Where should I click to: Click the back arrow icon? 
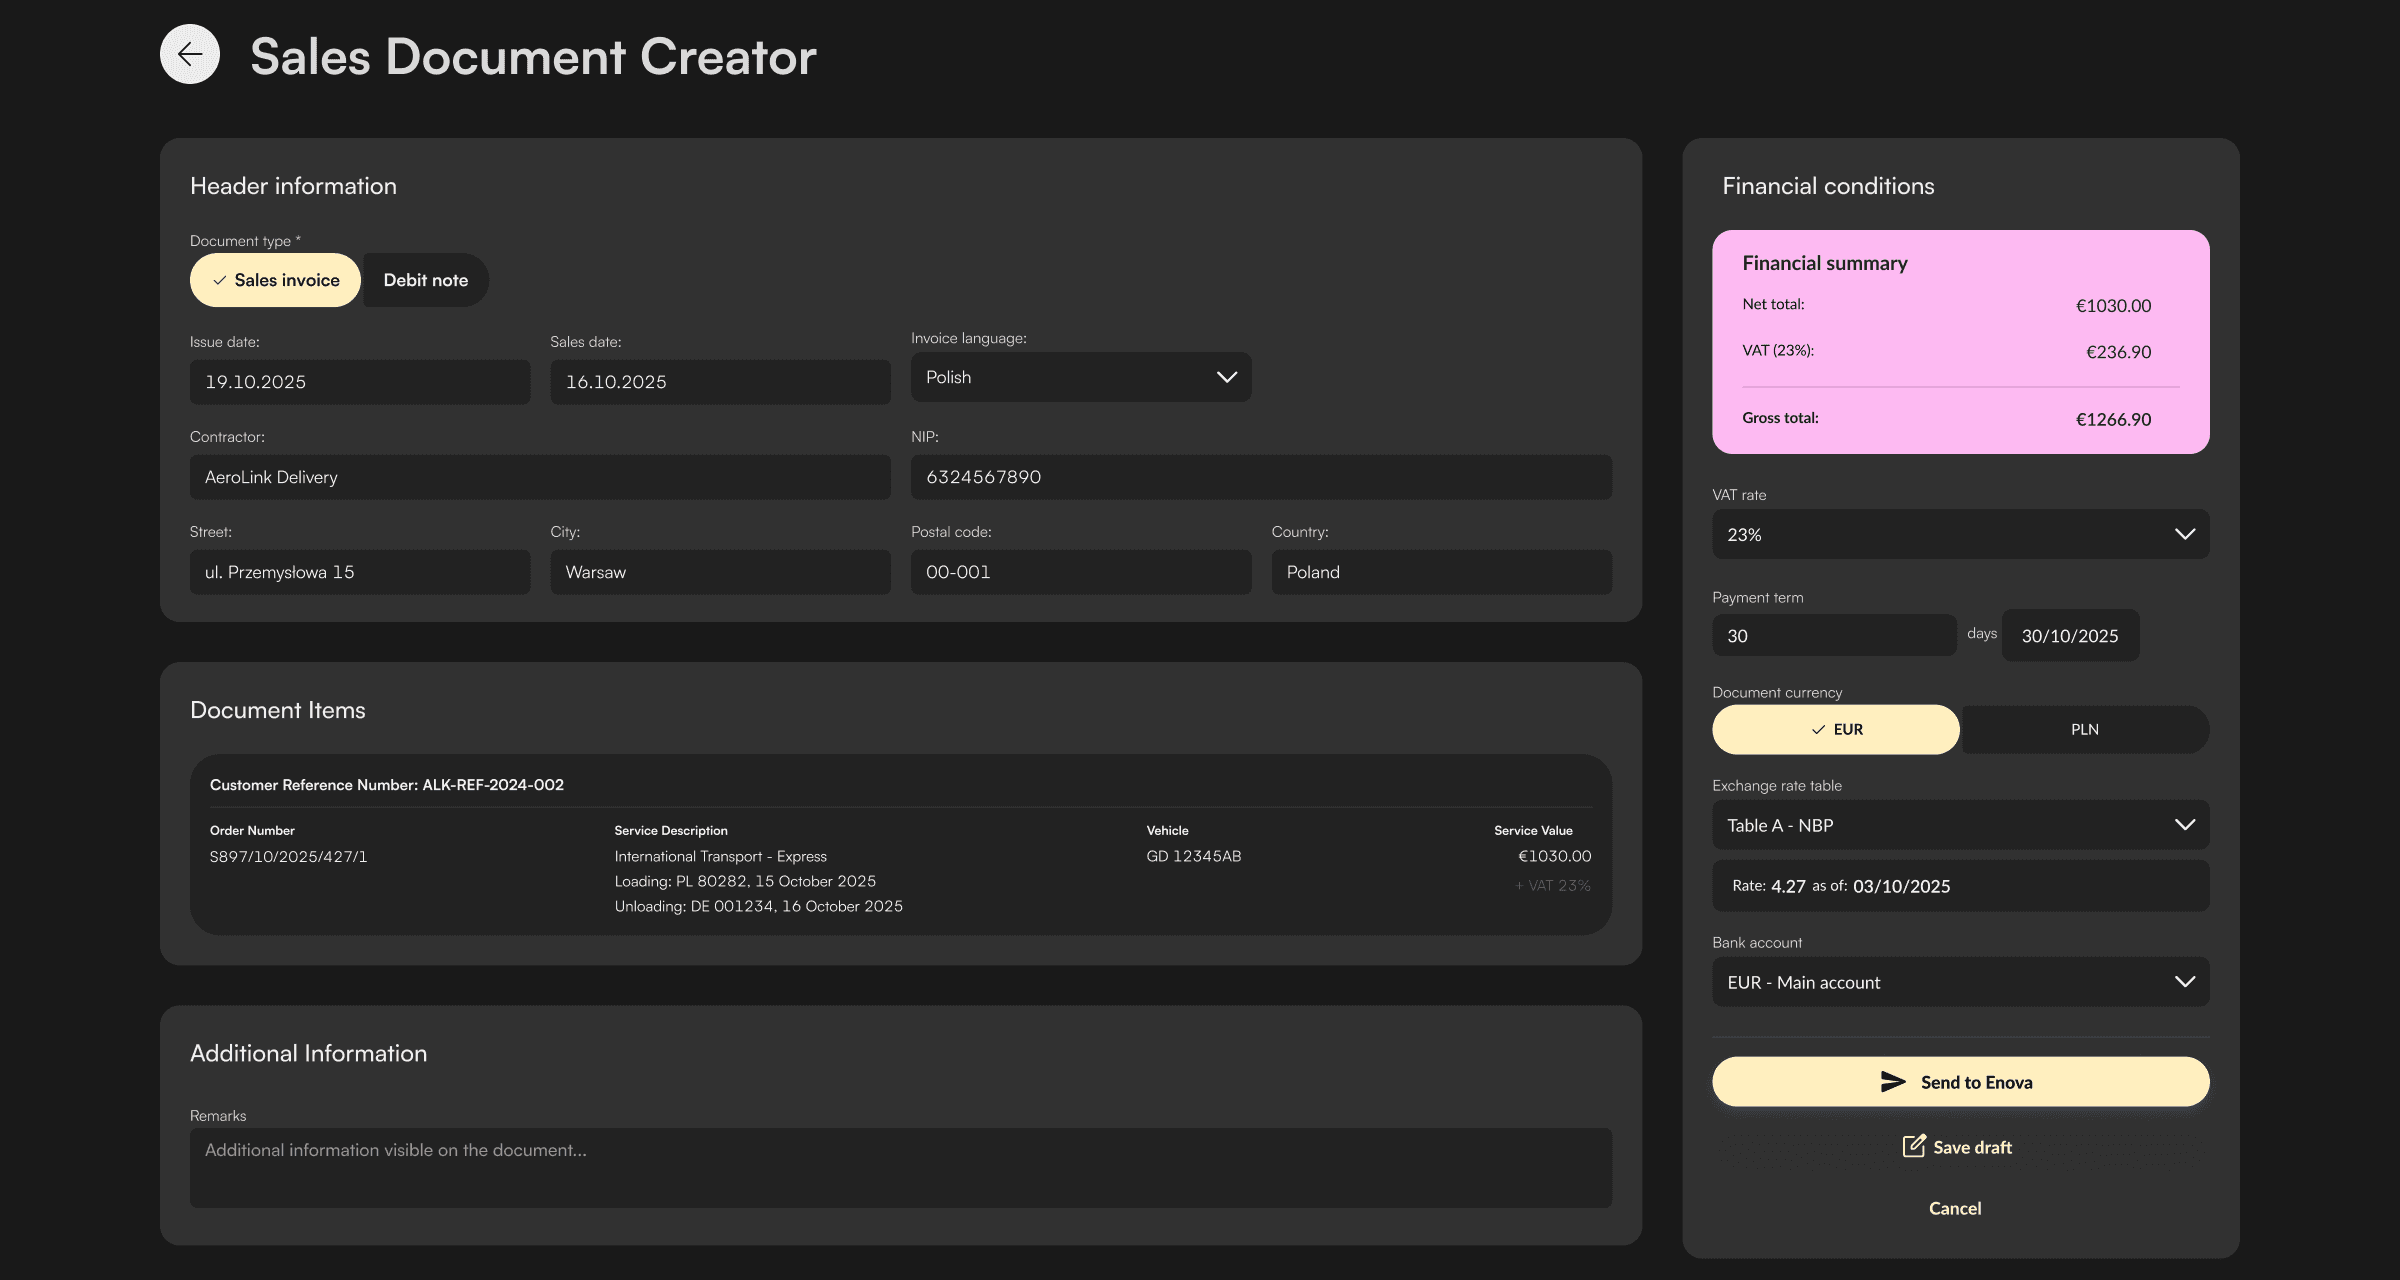[x=189, y=54]
